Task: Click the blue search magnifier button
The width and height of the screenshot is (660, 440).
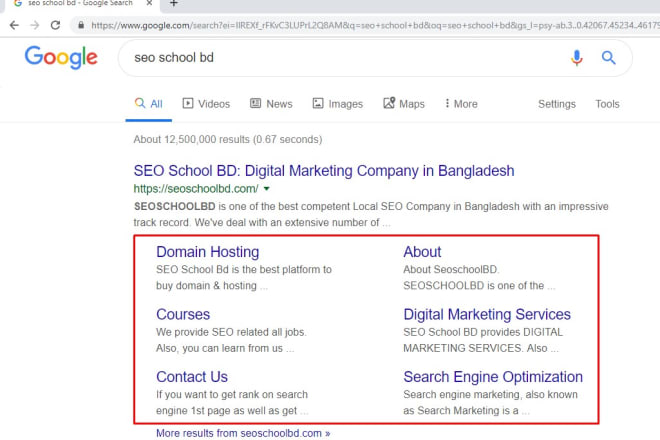Action: tap(608, 58)
